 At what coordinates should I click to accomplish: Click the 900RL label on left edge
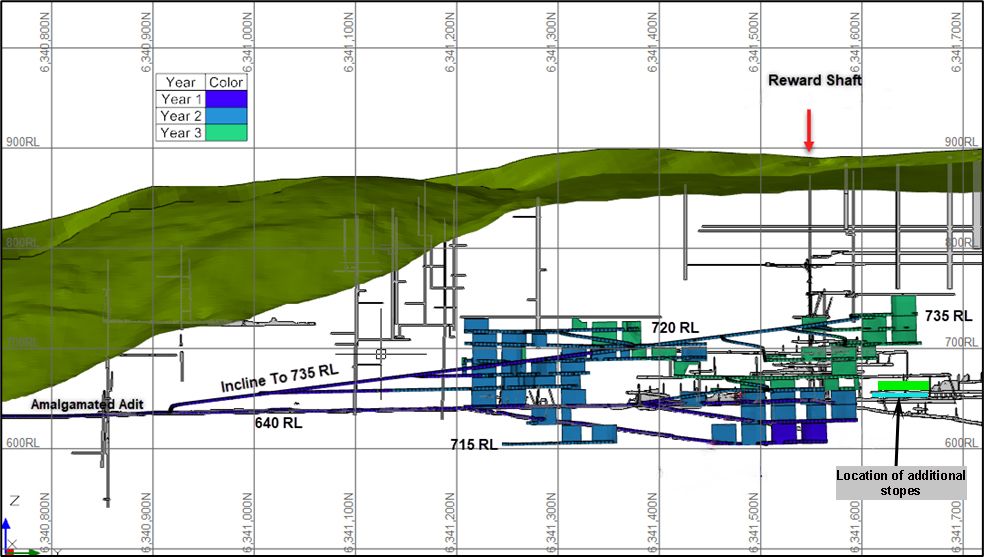click(19, 143)
